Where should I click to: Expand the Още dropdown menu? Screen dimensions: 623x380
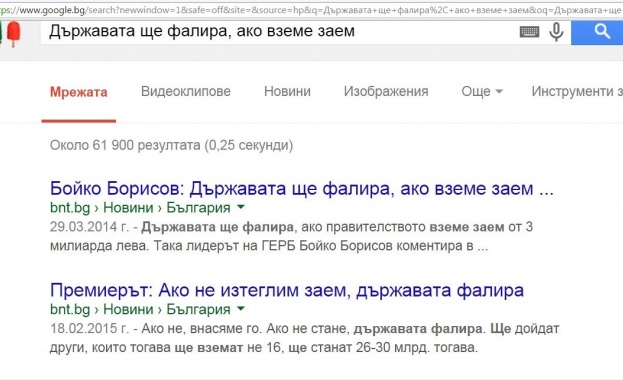coord(482,92)
